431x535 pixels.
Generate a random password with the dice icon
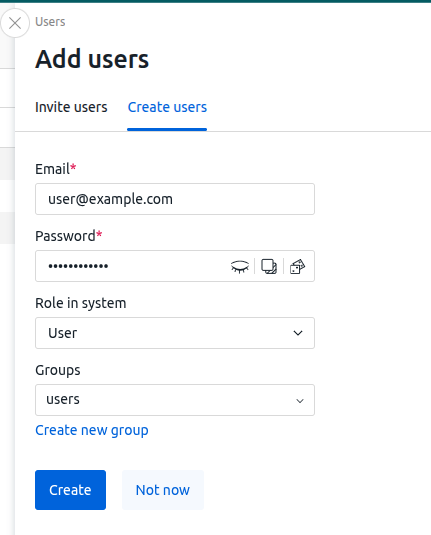(x=297, y=266)
